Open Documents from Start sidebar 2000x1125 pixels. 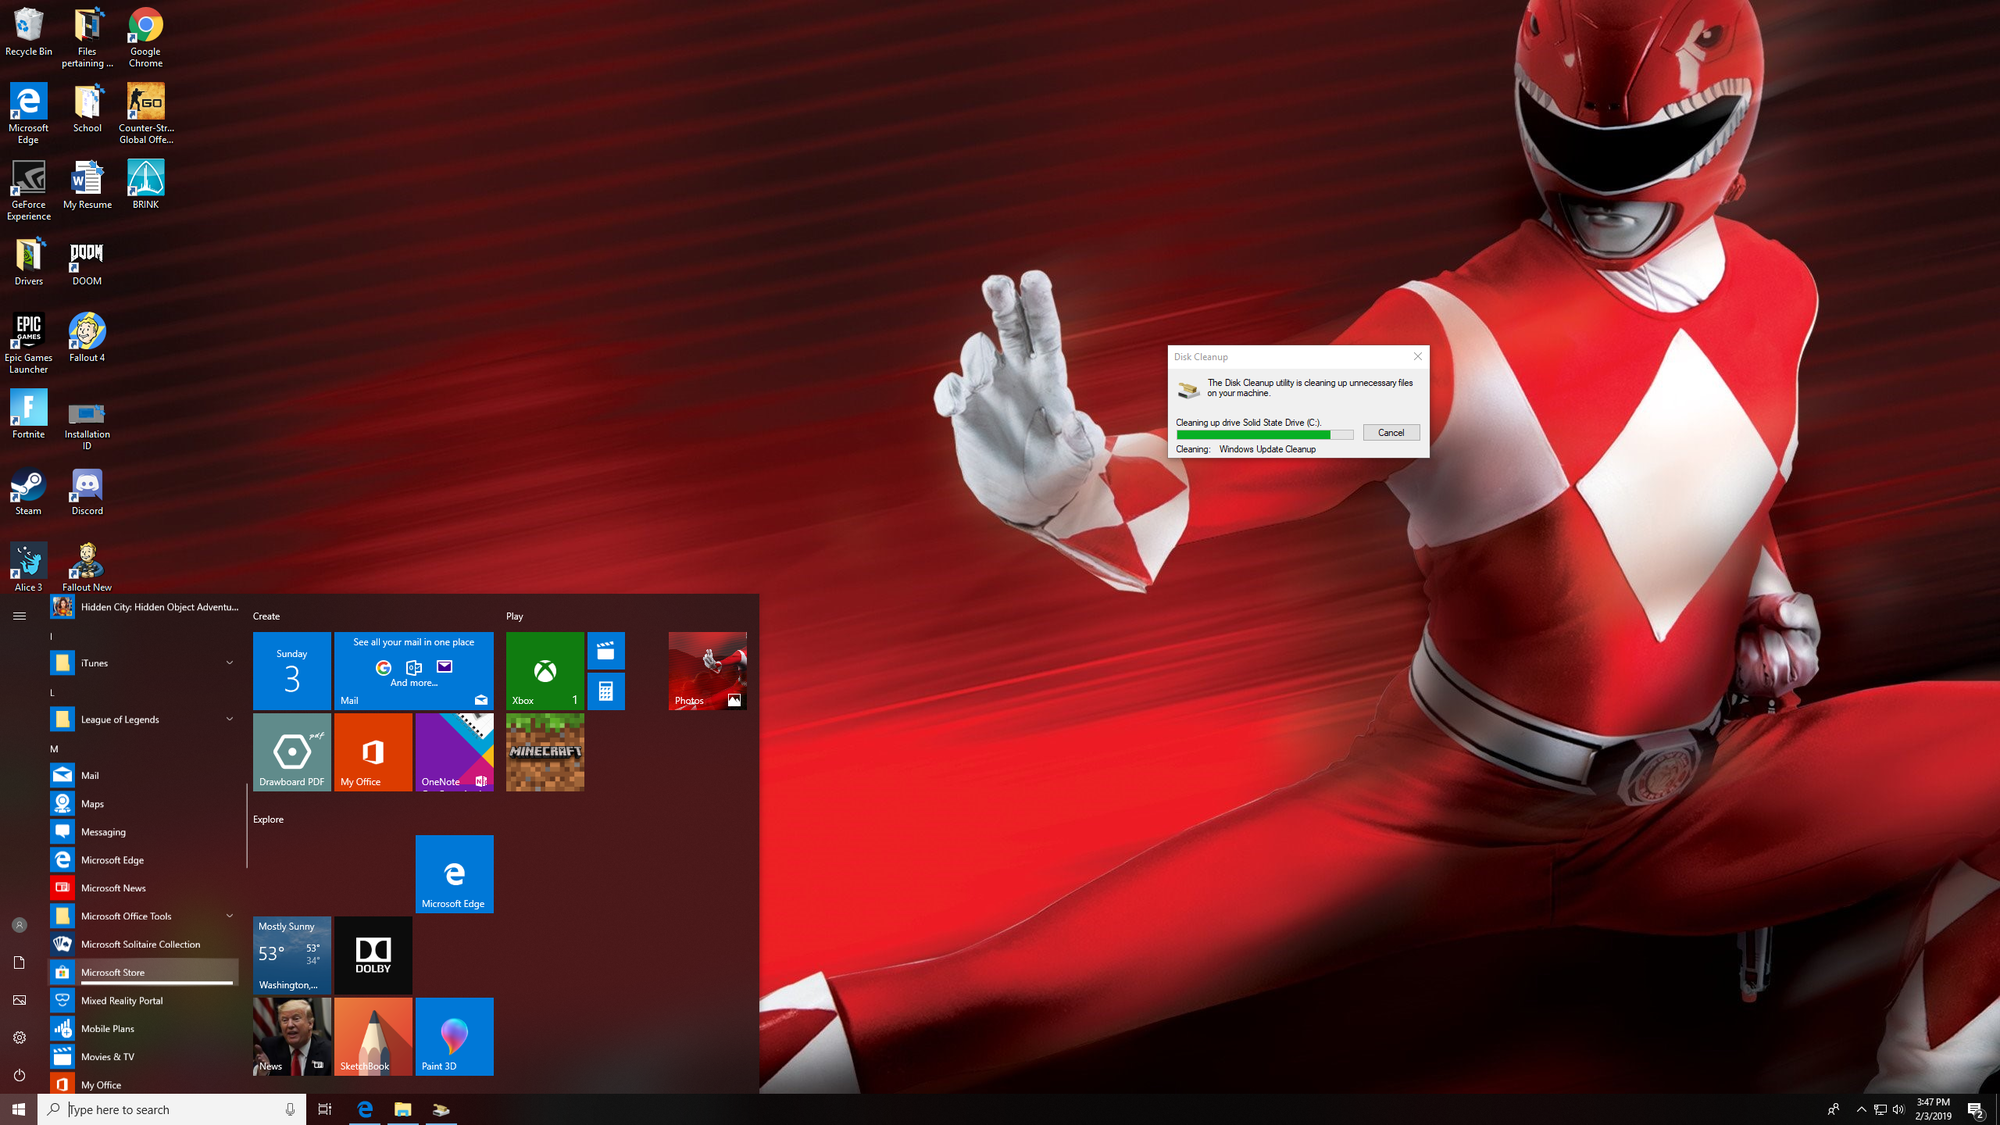[x=19, y=962]
